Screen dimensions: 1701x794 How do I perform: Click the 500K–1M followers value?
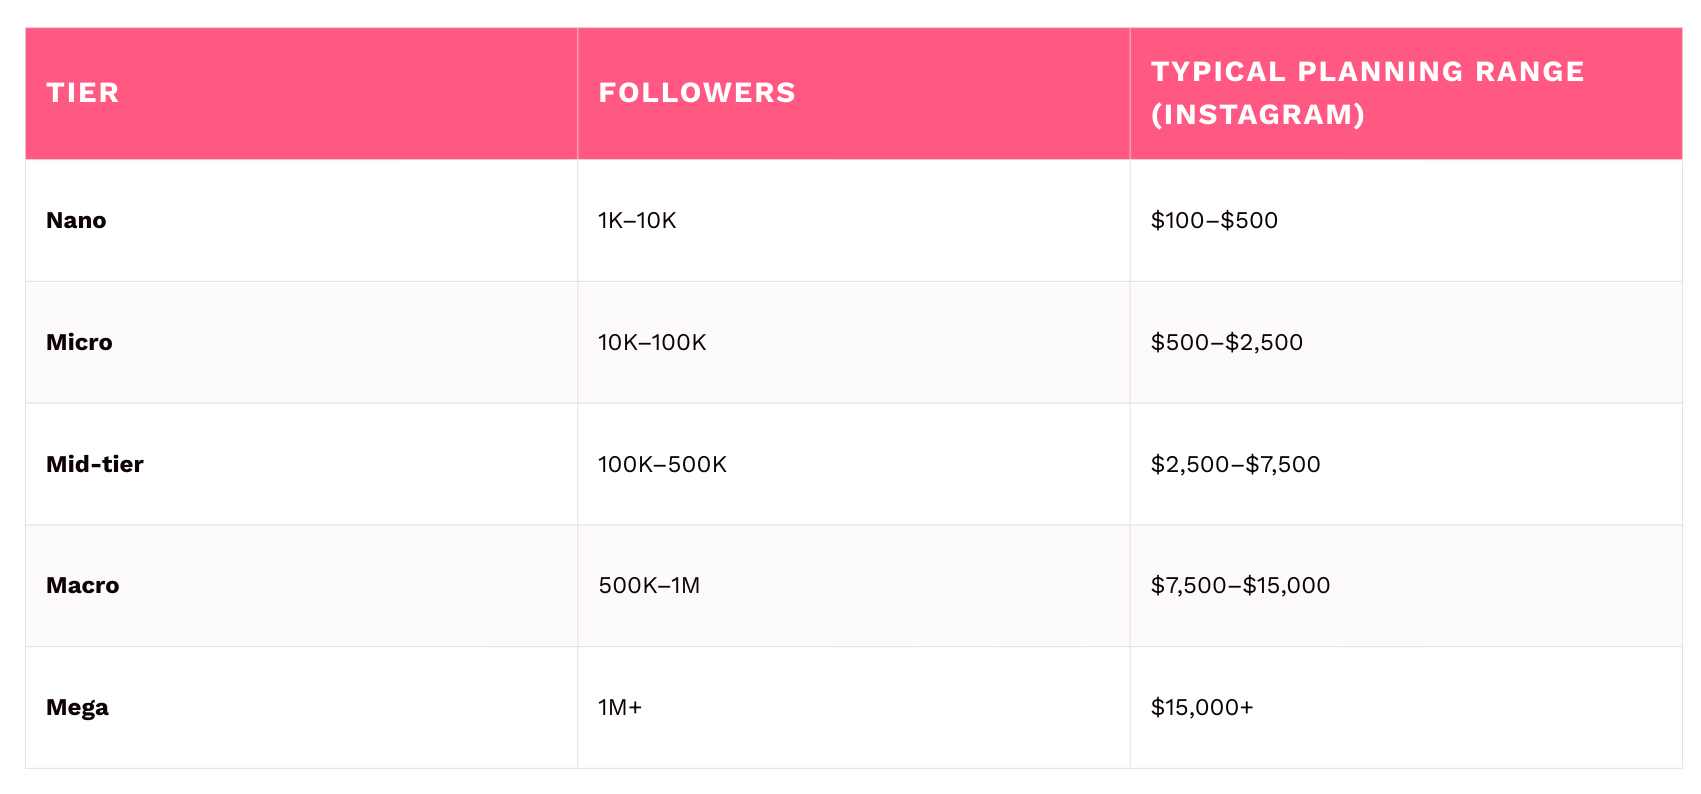point(649,585)
